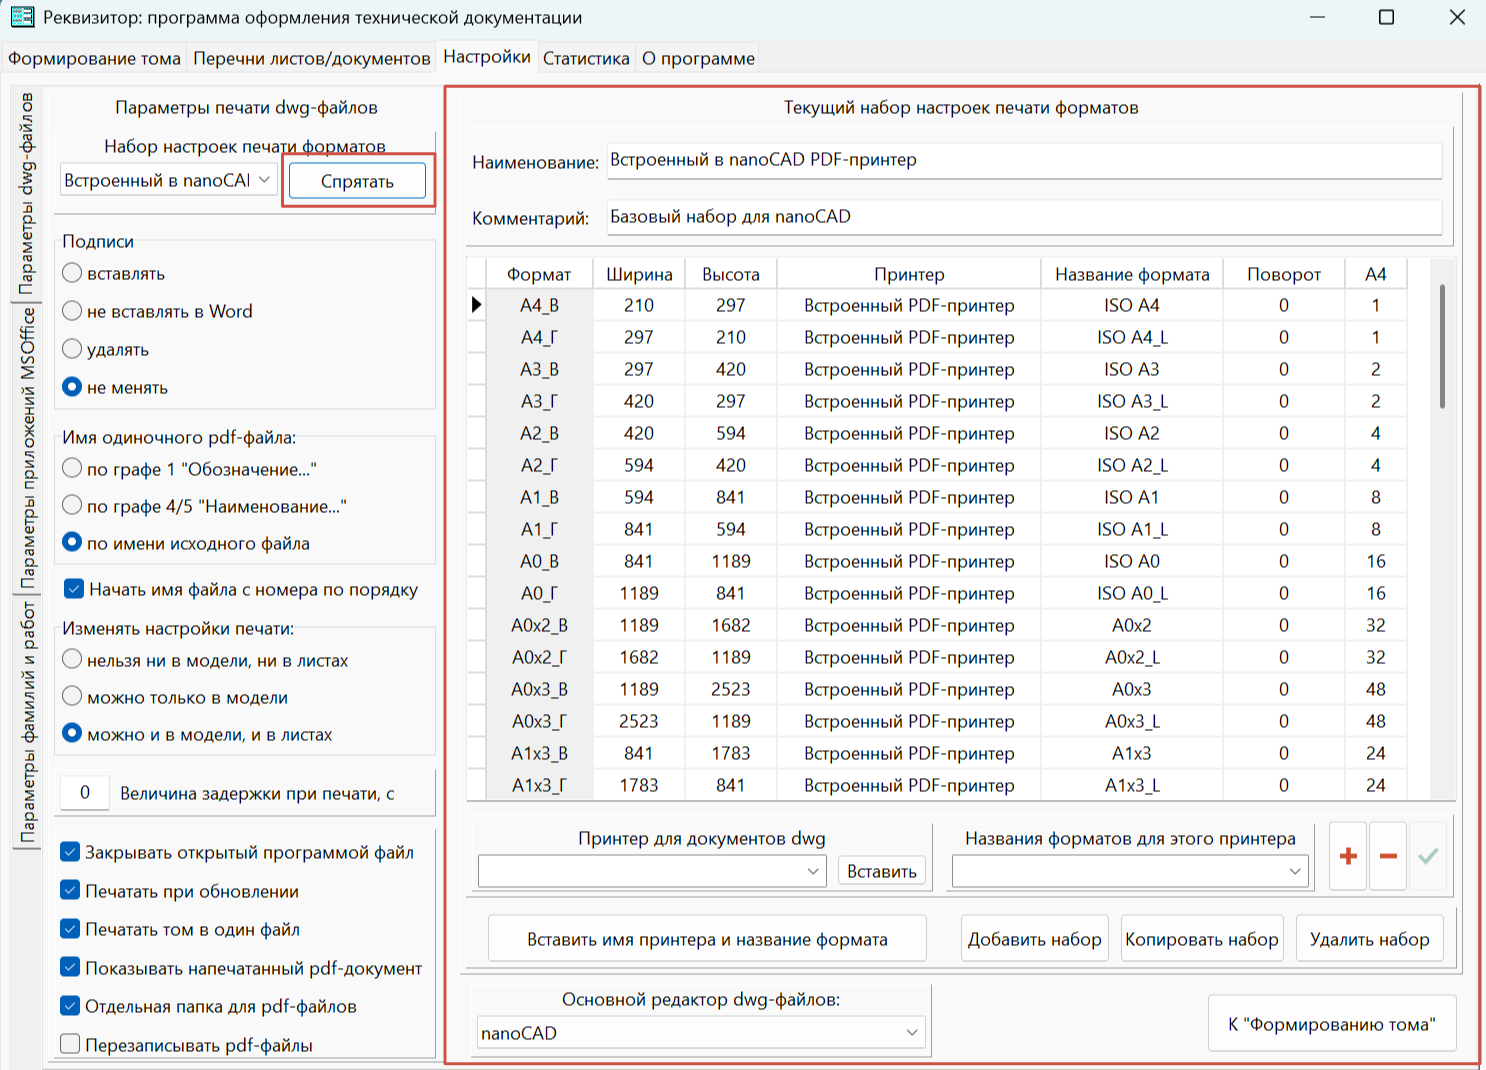Open the main dwg editor nanoCAD dropdown
This screenshot has height=1070, width=1486.
pos(701,1033)
